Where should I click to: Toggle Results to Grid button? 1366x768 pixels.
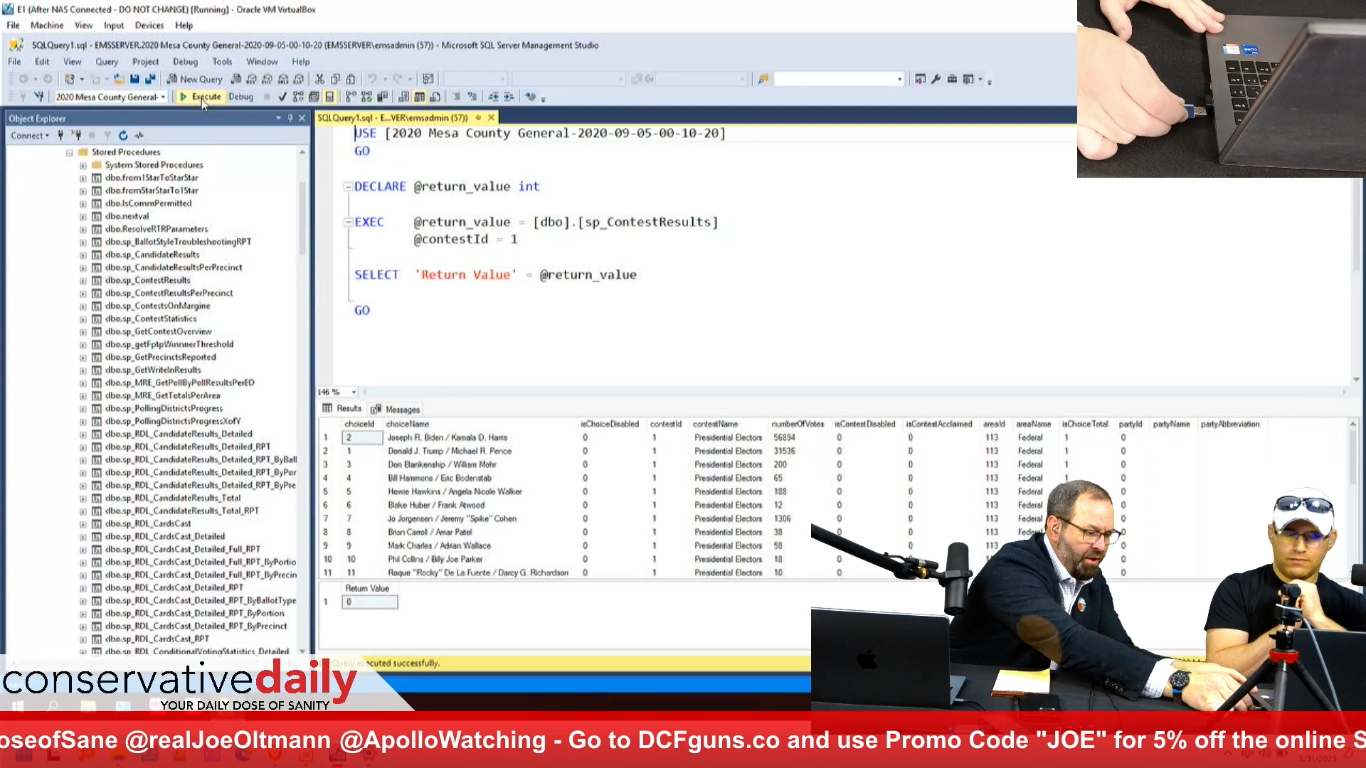point(420,97)
